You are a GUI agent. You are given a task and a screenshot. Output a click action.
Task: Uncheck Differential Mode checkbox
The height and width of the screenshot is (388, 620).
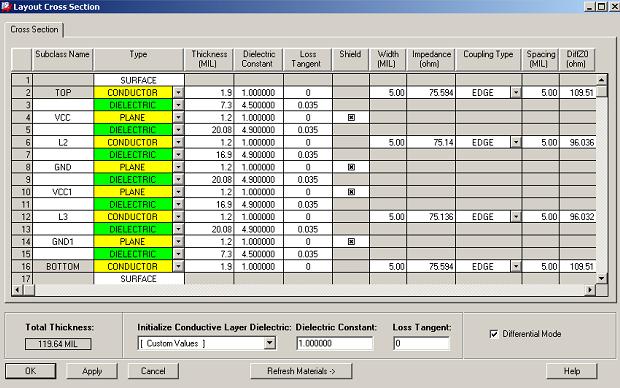coord(494,334)
